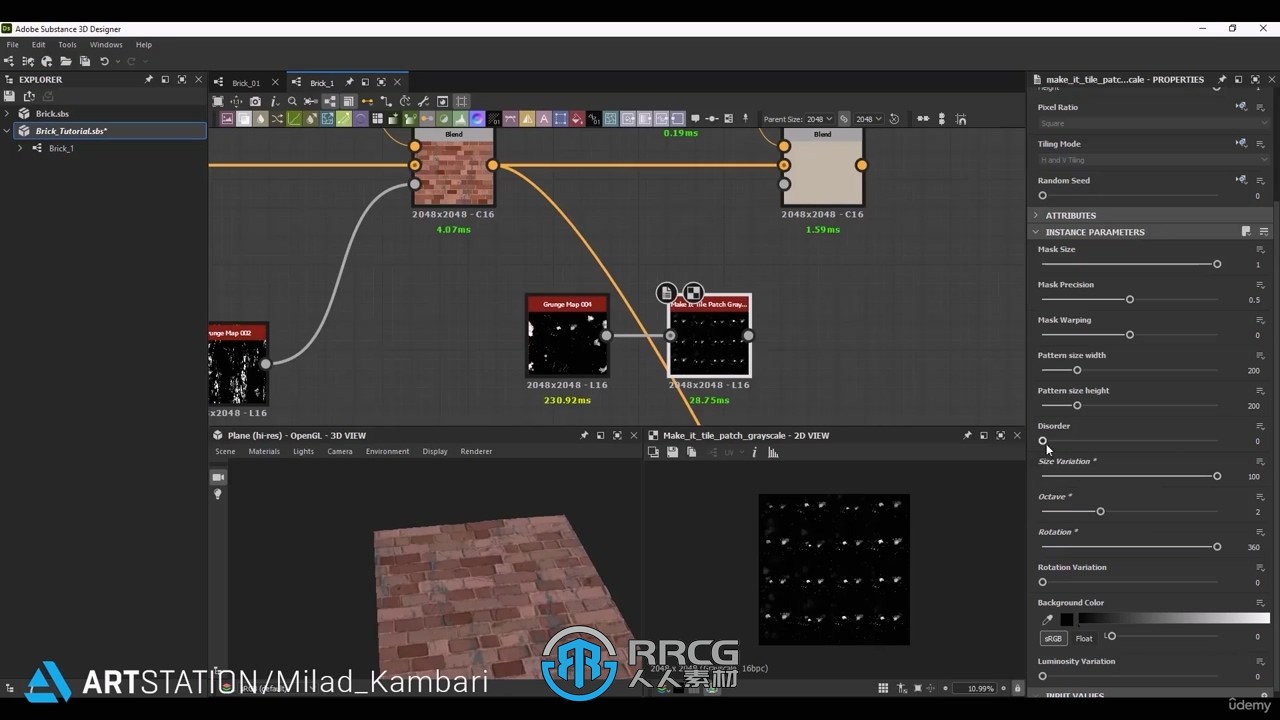Pin the Explorer panel

click(149, 79)
